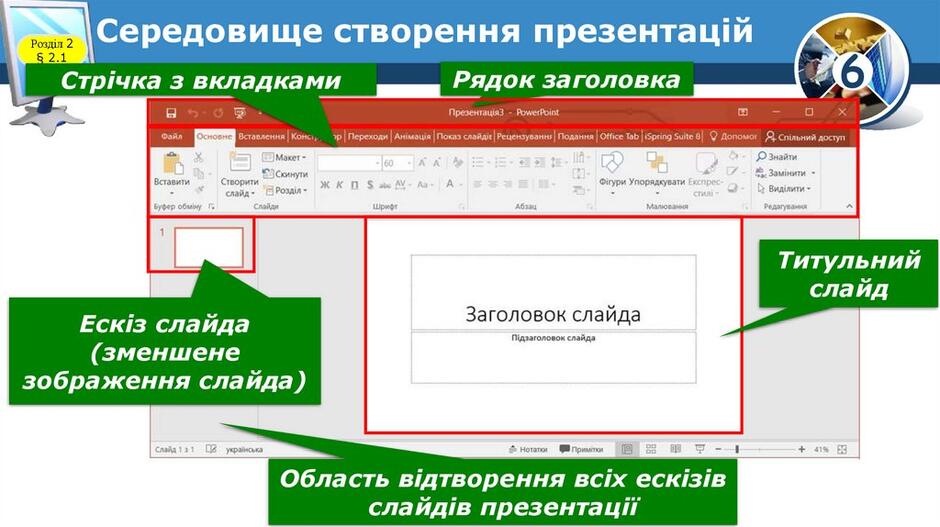Click the bulleted list icon
Image resolution: width=940 pixels, height=527 pixels.
[x=480, y=162]
